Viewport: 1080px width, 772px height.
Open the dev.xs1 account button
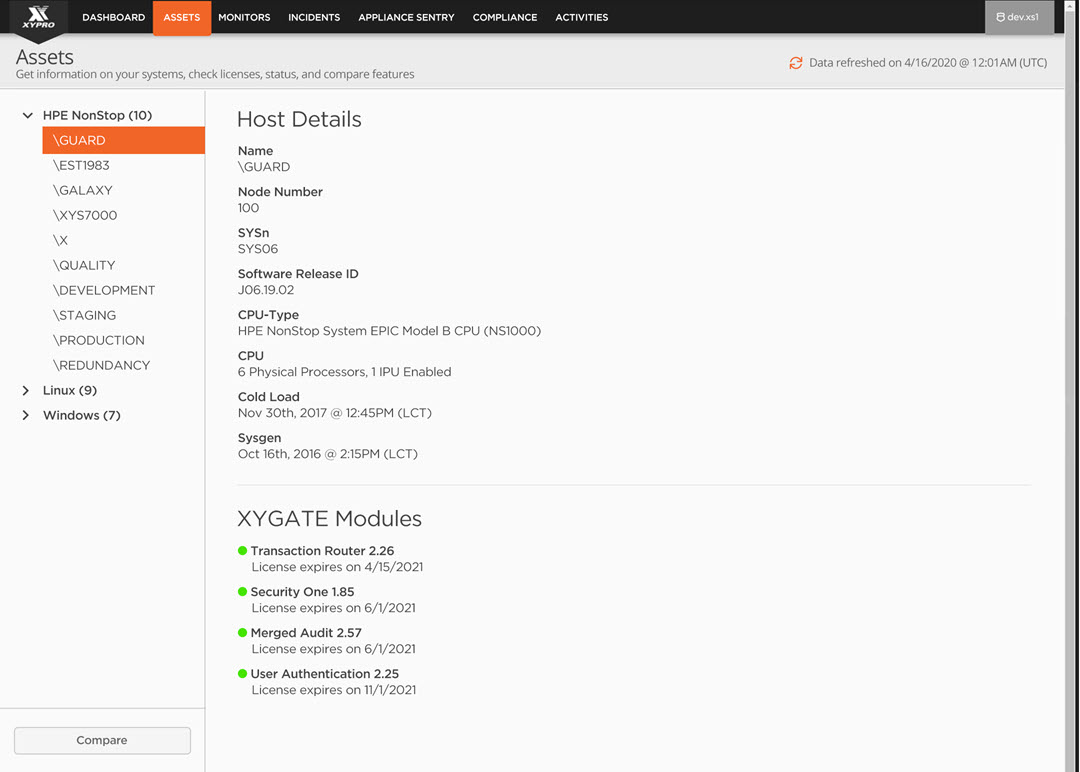click(1019, 17)
